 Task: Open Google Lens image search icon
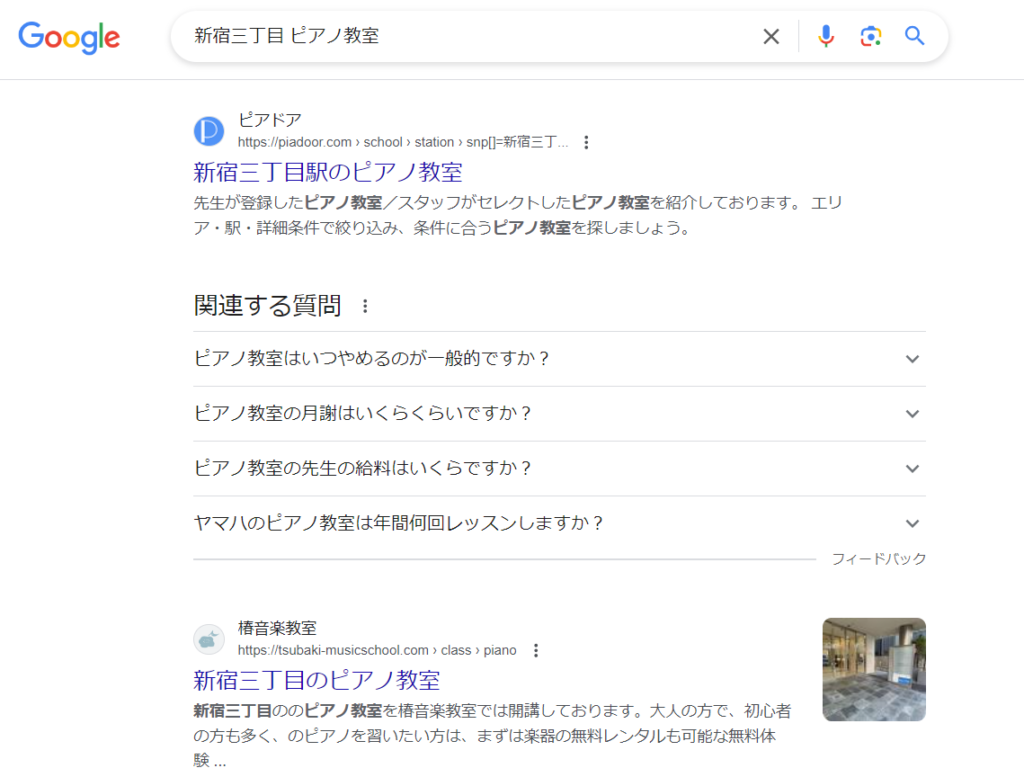pos(870,37)
